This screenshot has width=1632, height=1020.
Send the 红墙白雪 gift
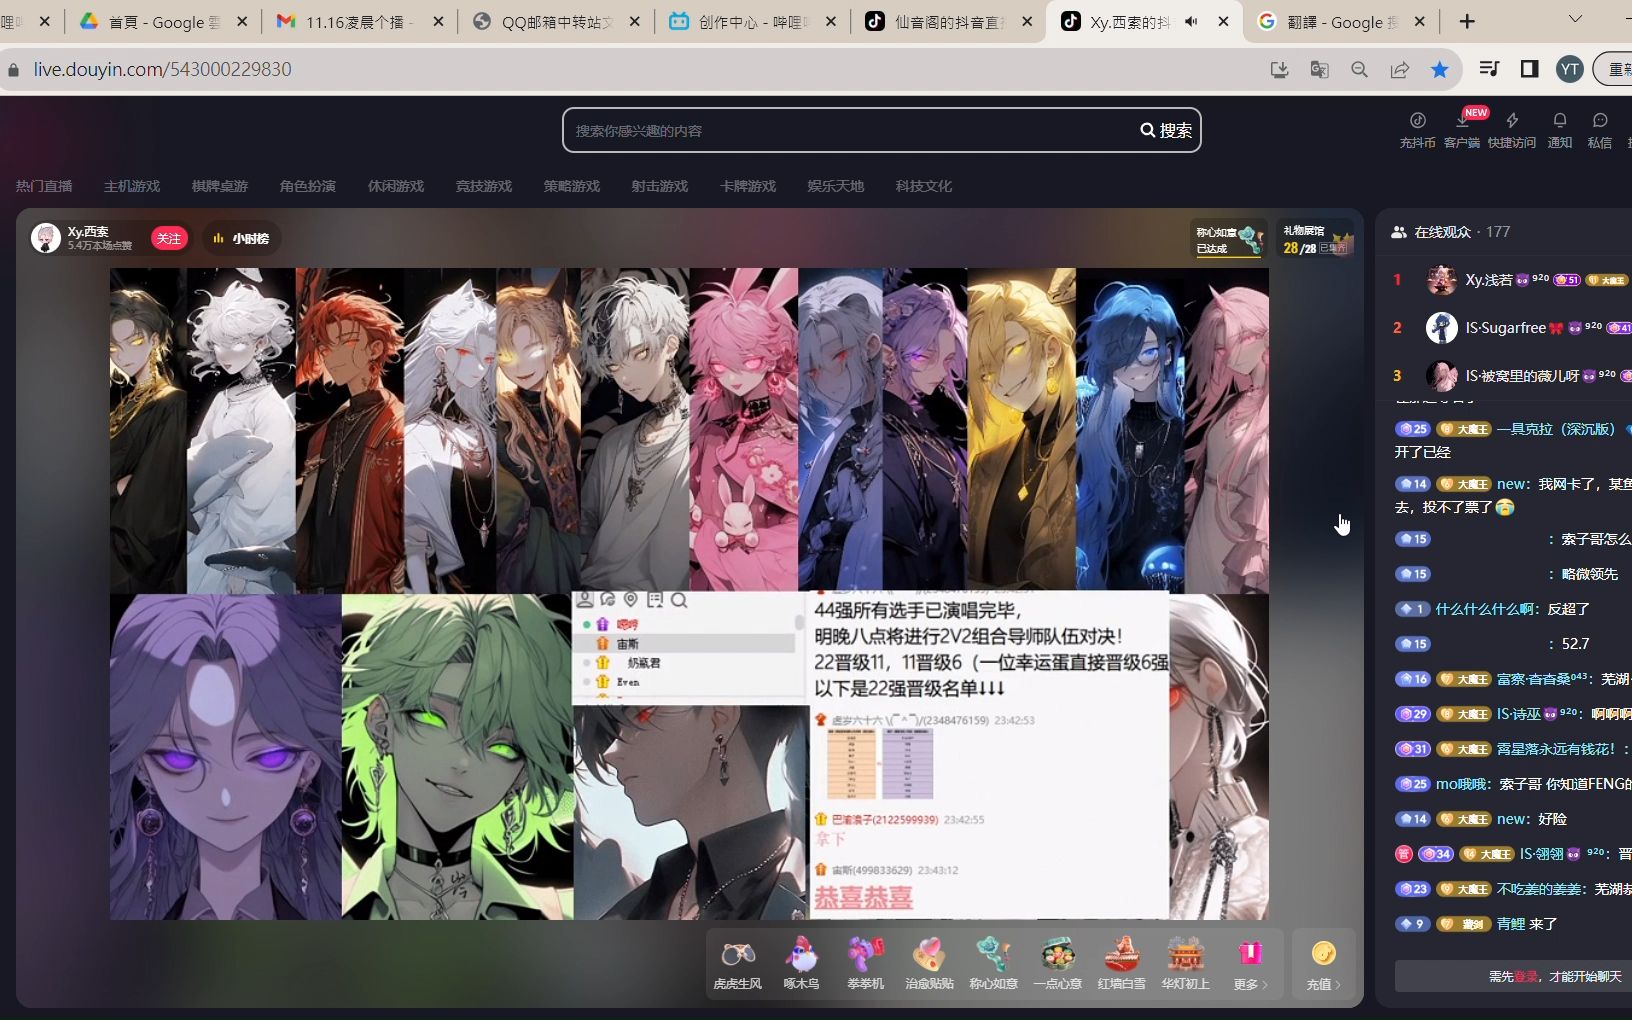click(1121, 964)
